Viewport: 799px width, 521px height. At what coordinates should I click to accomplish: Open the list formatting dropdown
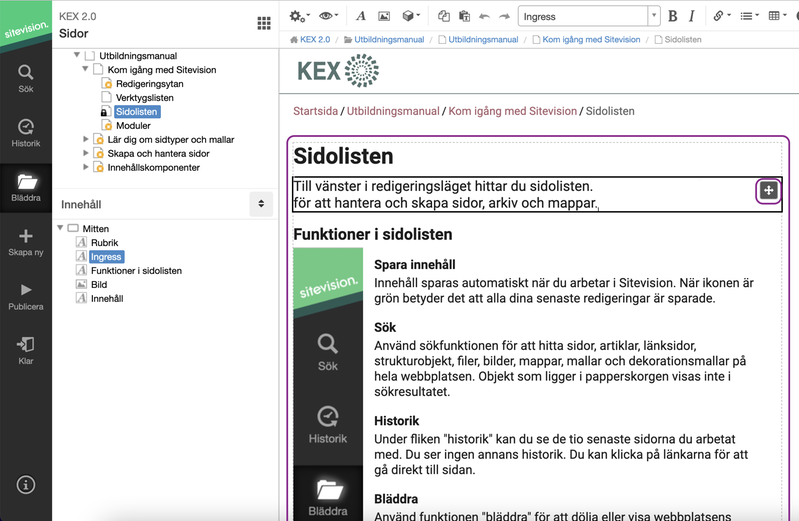pos(749,16)
